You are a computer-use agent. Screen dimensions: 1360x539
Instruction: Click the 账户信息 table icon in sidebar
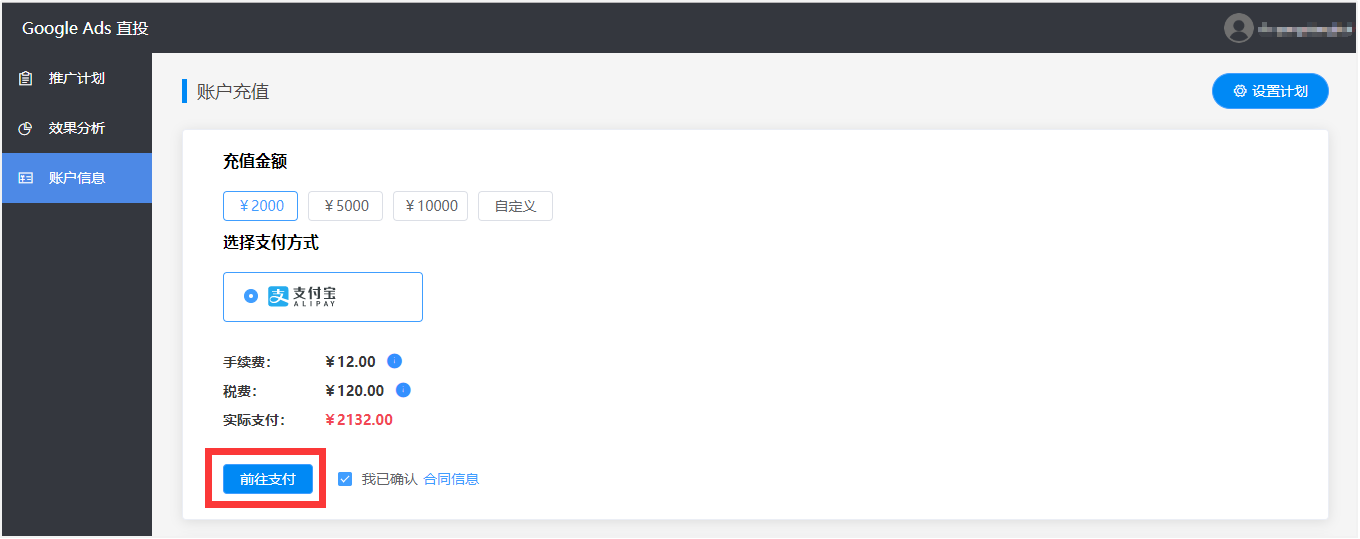(x=26, y=178)
